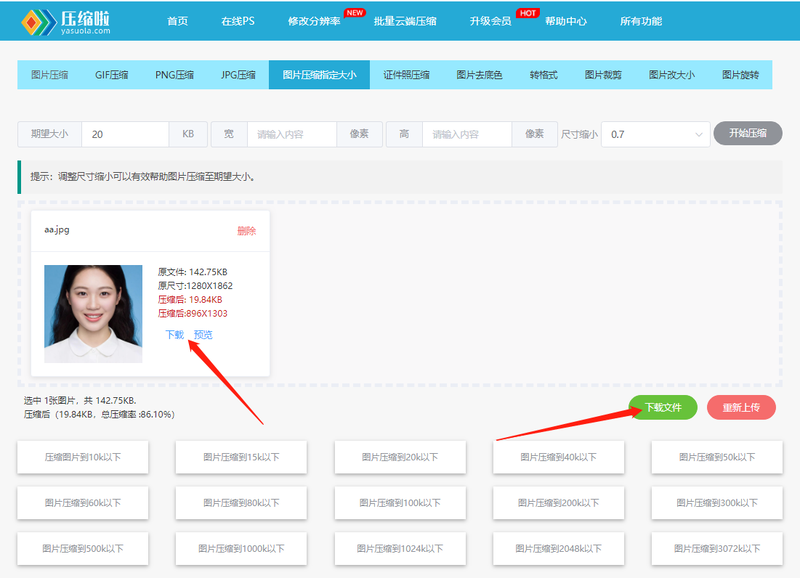This screenshot has height=578, width=800.
Task: Open the 尺寸缩小 dropdown showing 0.7
Action: (x=656, y=134)
